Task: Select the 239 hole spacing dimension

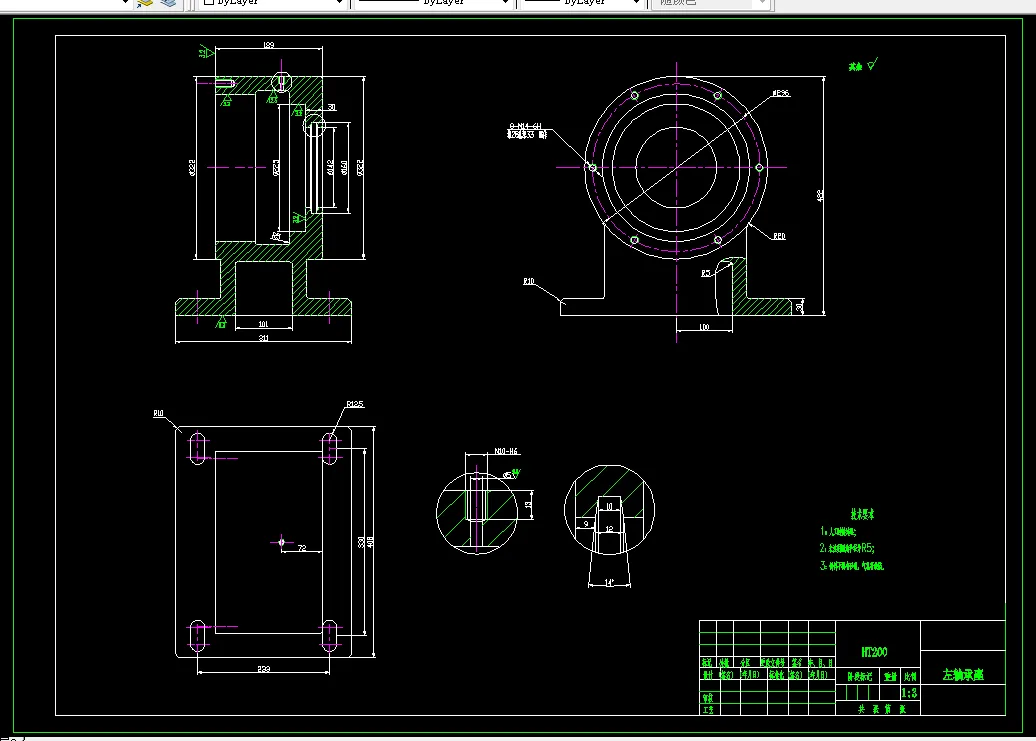Action: (264, 669)
